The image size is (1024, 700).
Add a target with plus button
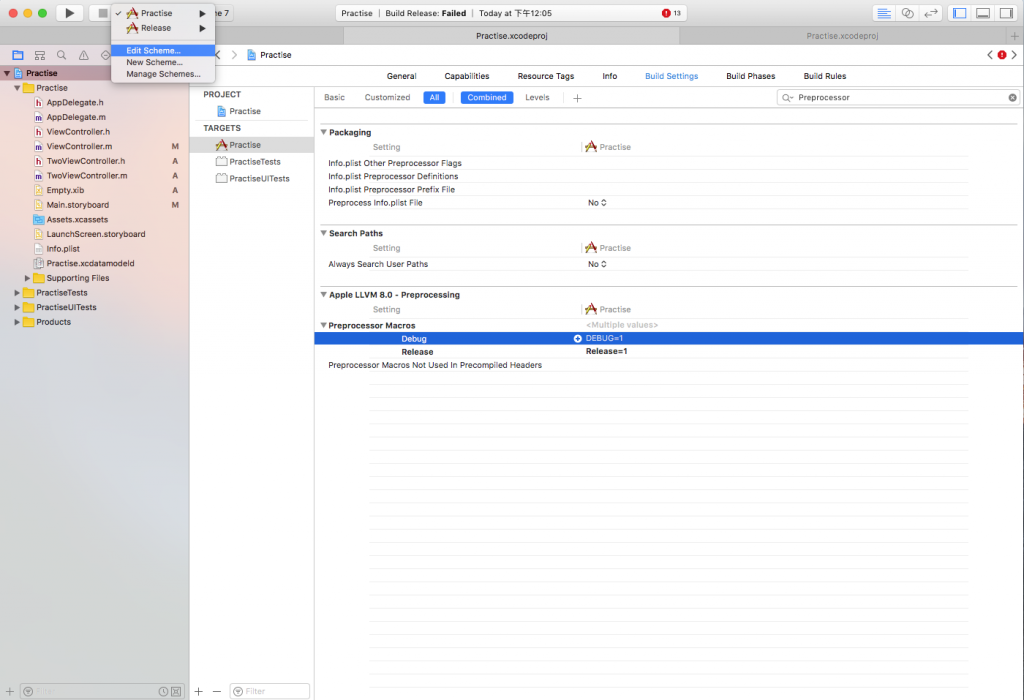click(x=199, y=691)
